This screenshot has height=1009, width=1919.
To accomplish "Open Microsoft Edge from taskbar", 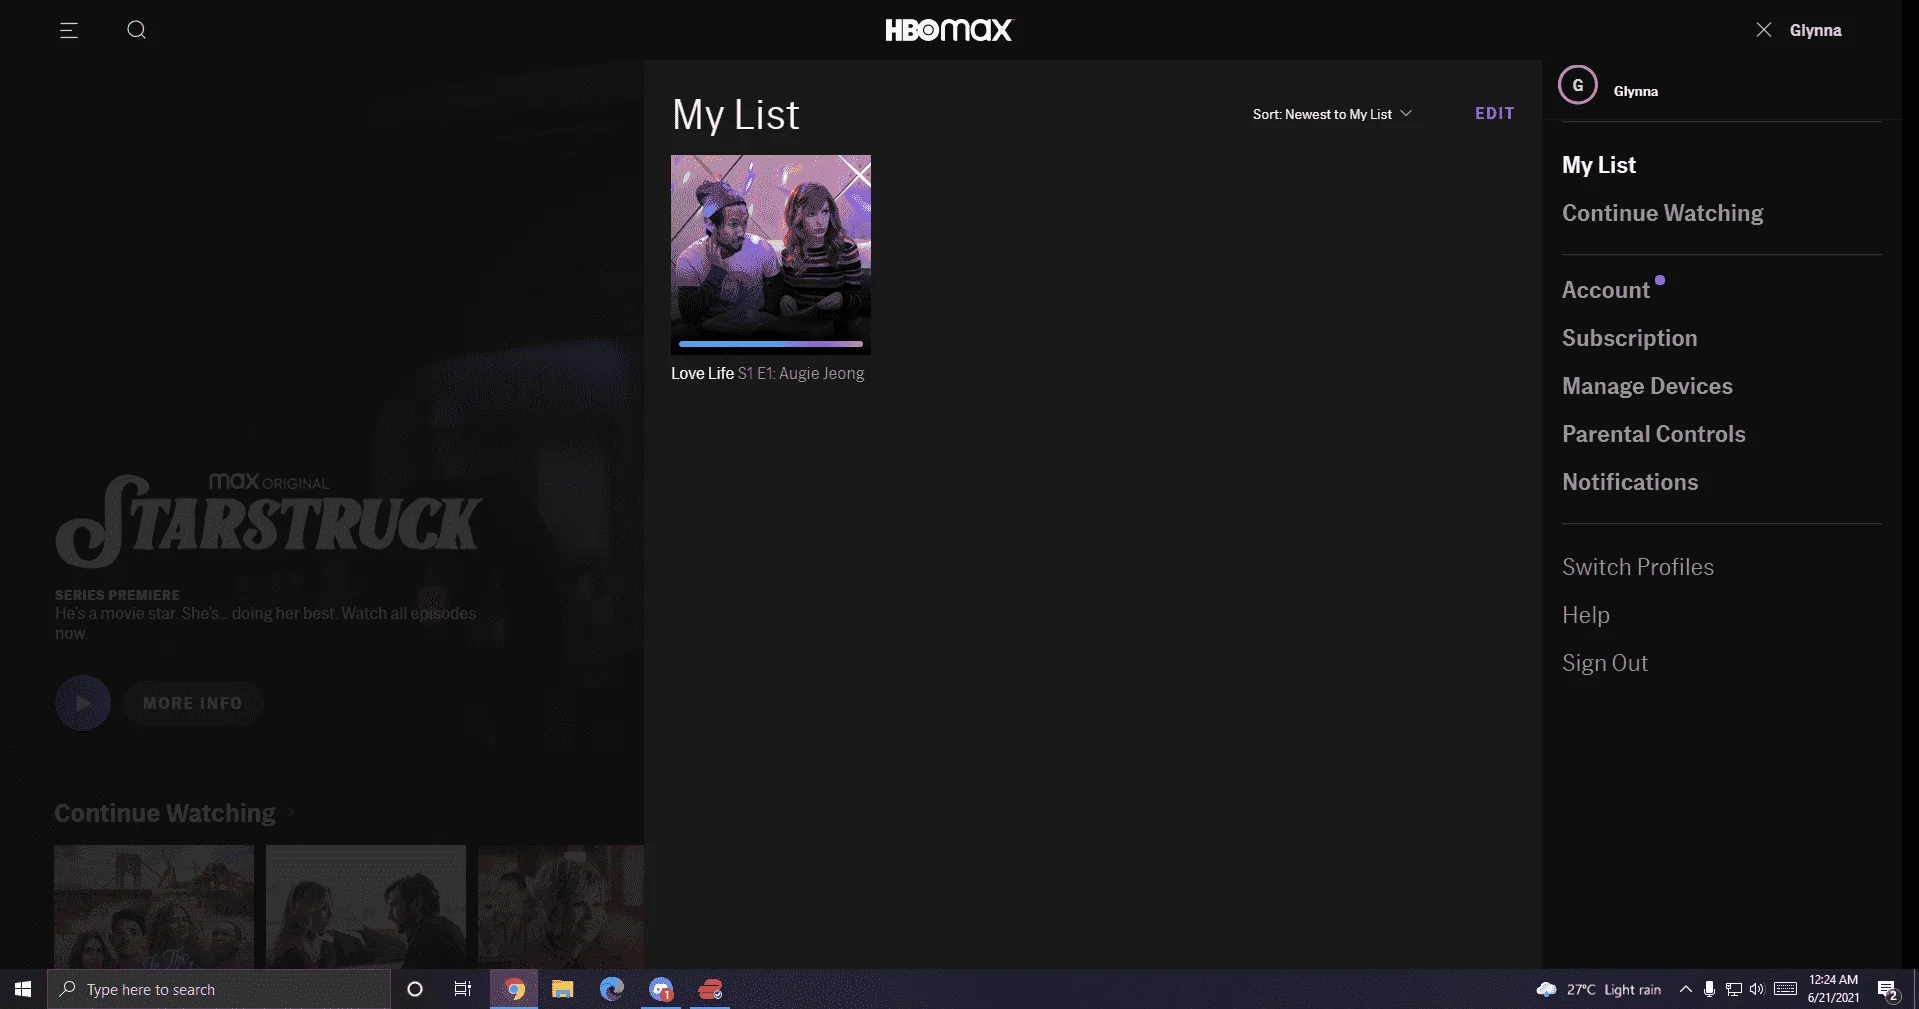I will [x=612, y=989].
